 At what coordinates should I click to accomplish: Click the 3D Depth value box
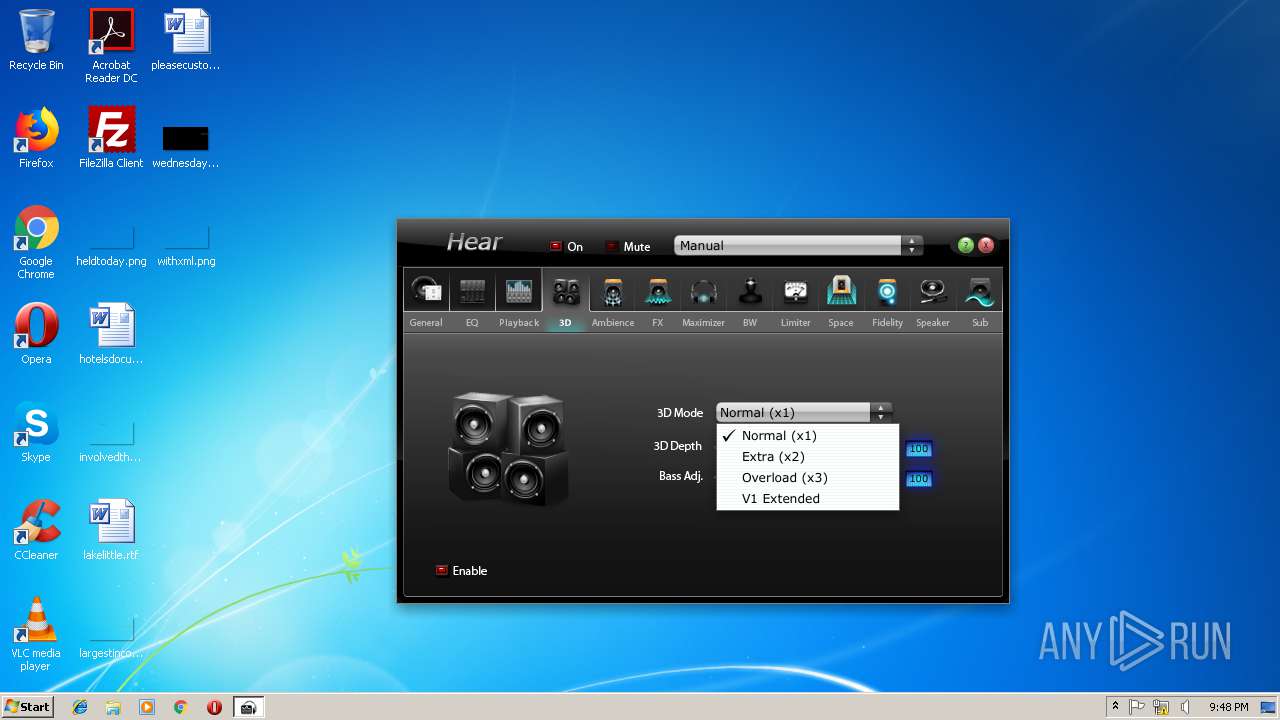coord(919,449)
